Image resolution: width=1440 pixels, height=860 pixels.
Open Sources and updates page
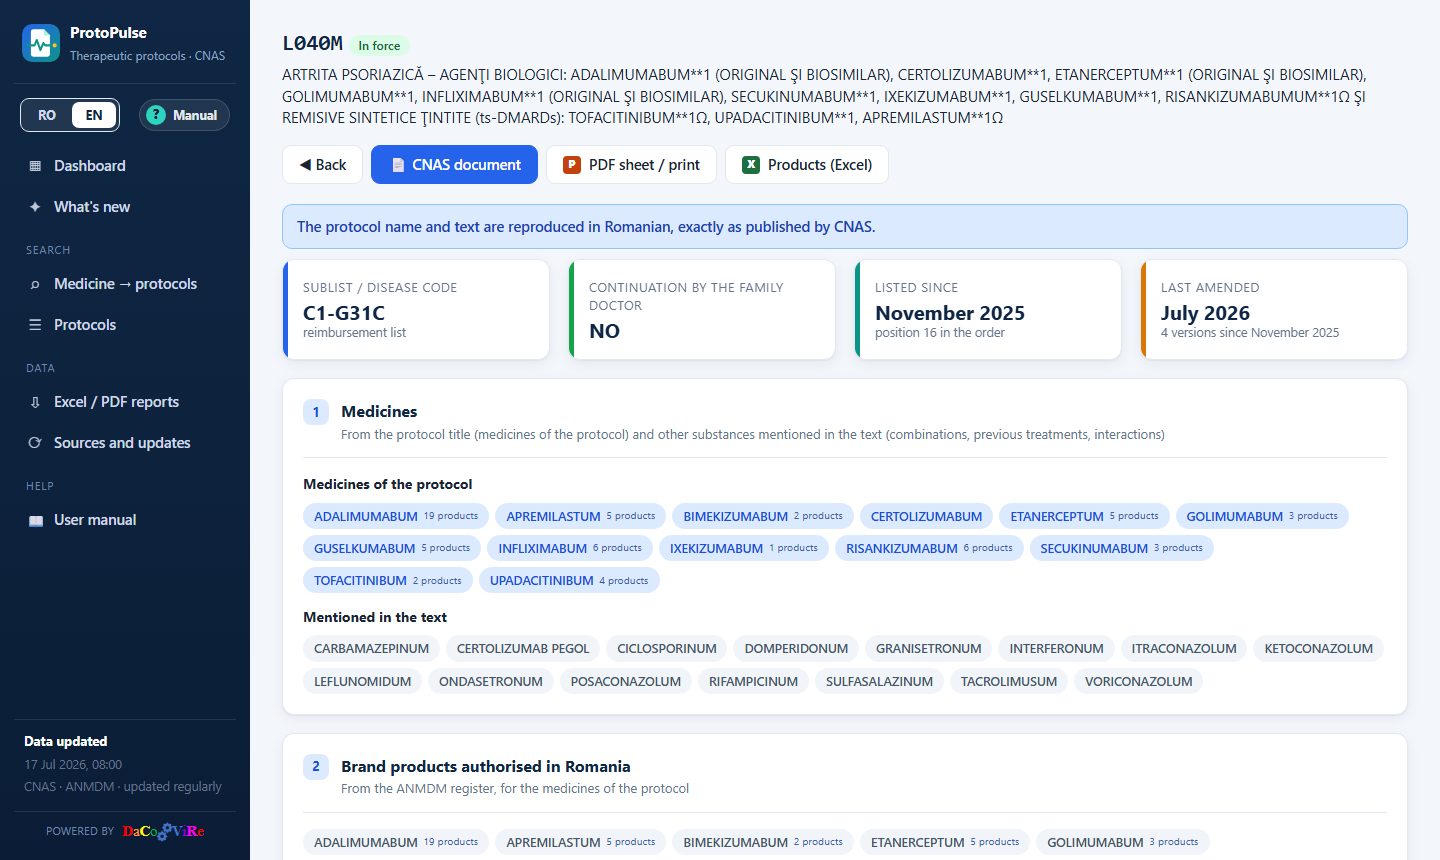pyautogui.click(x=125, y=443)
